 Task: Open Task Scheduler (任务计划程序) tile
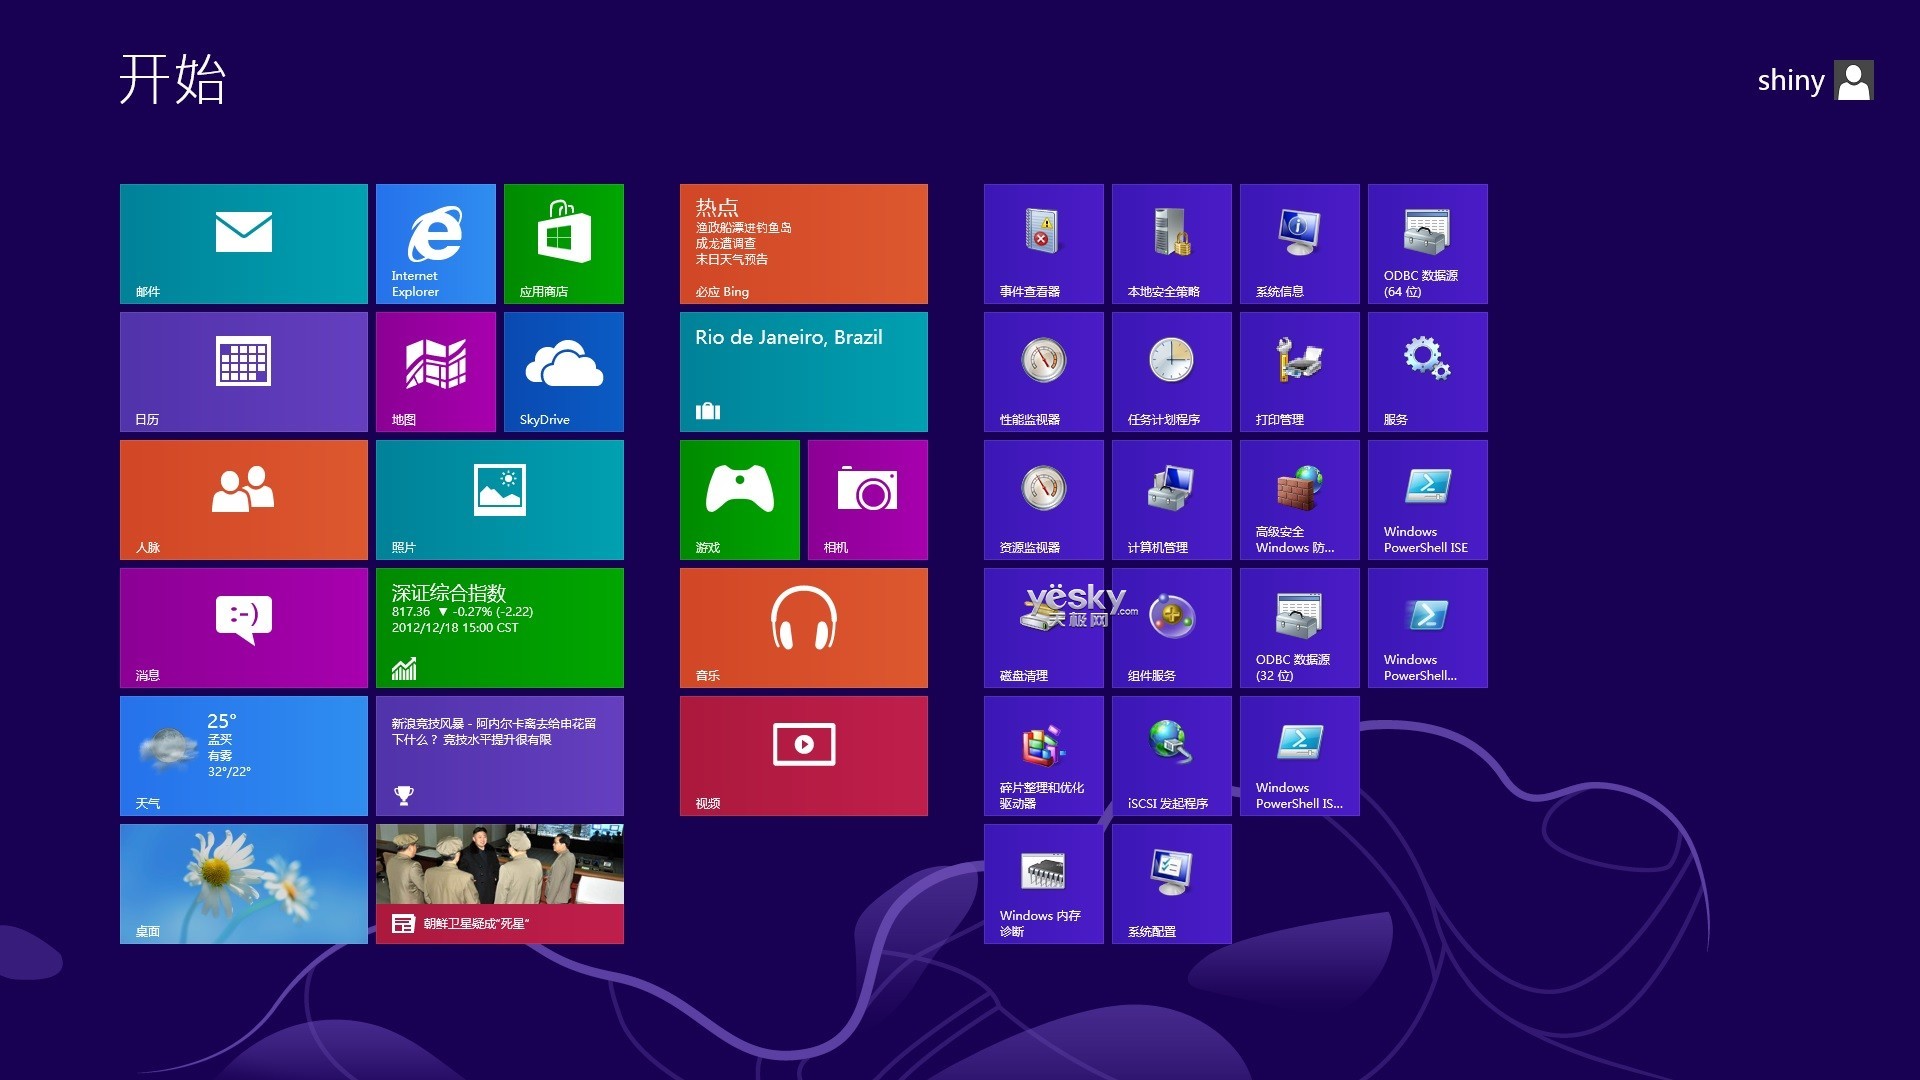[x=1171, y=371]
